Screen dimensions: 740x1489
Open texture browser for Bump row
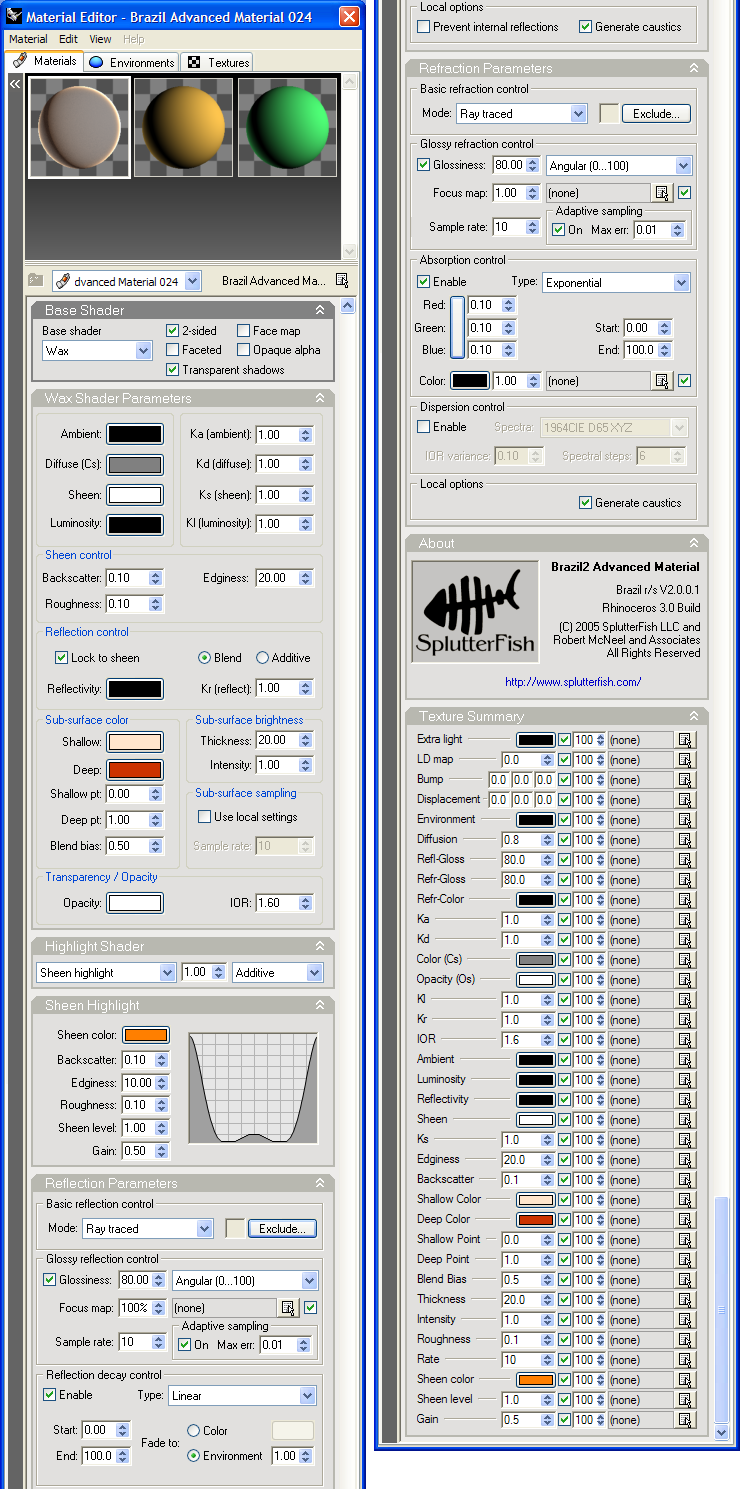tap(685, 780)
